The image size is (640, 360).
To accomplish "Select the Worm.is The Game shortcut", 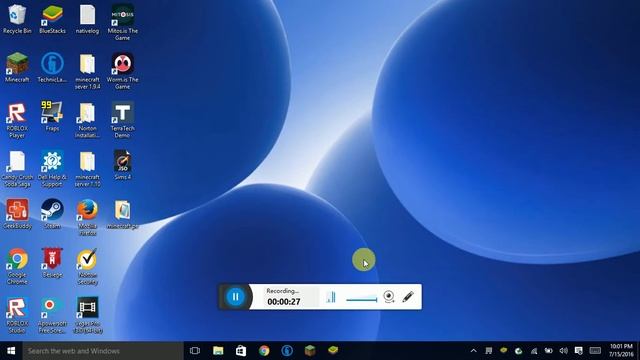I will click(122, 71).
